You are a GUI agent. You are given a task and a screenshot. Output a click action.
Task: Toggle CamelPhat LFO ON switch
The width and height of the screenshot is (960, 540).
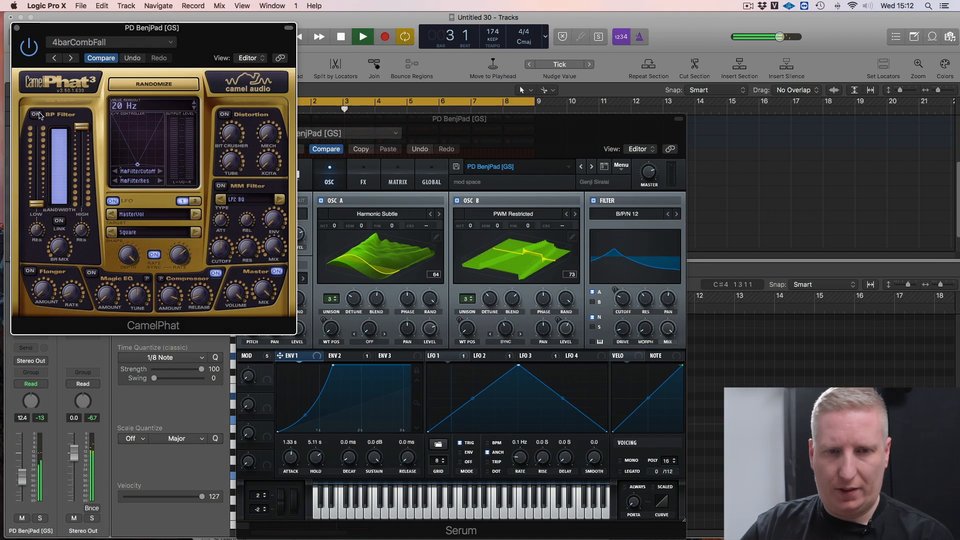click(x=113, y=201)
